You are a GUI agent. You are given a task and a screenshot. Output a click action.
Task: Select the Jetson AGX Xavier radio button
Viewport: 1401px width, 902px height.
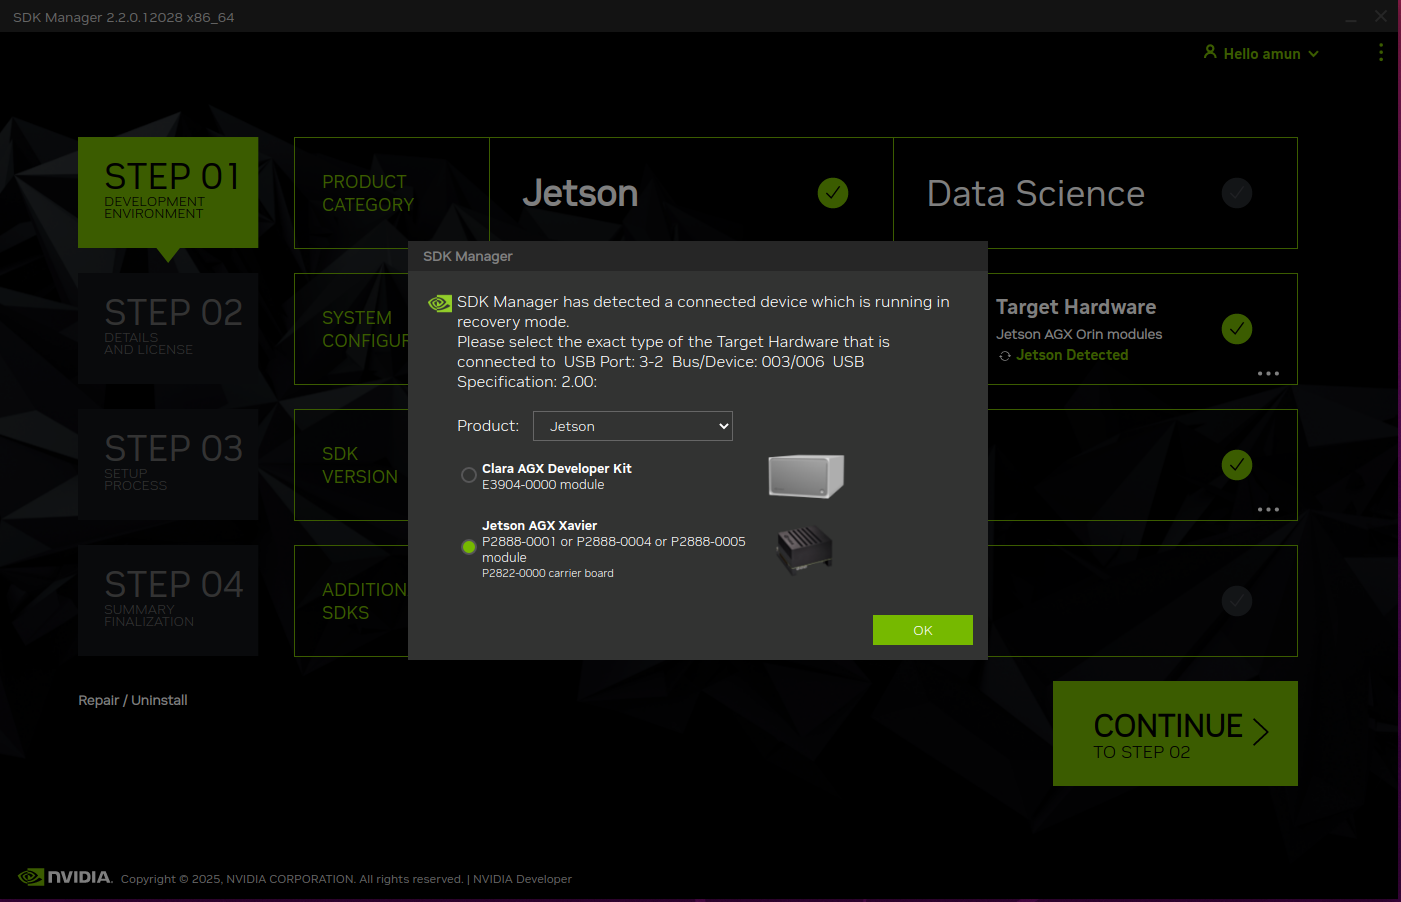[x=468, y=547]
